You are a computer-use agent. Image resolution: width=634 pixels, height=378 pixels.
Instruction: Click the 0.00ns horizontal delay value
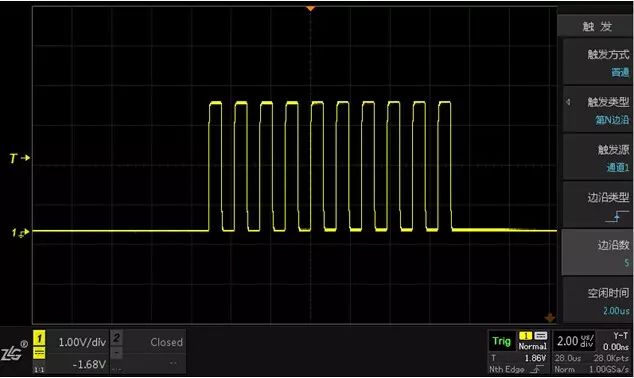coord(615,347)
